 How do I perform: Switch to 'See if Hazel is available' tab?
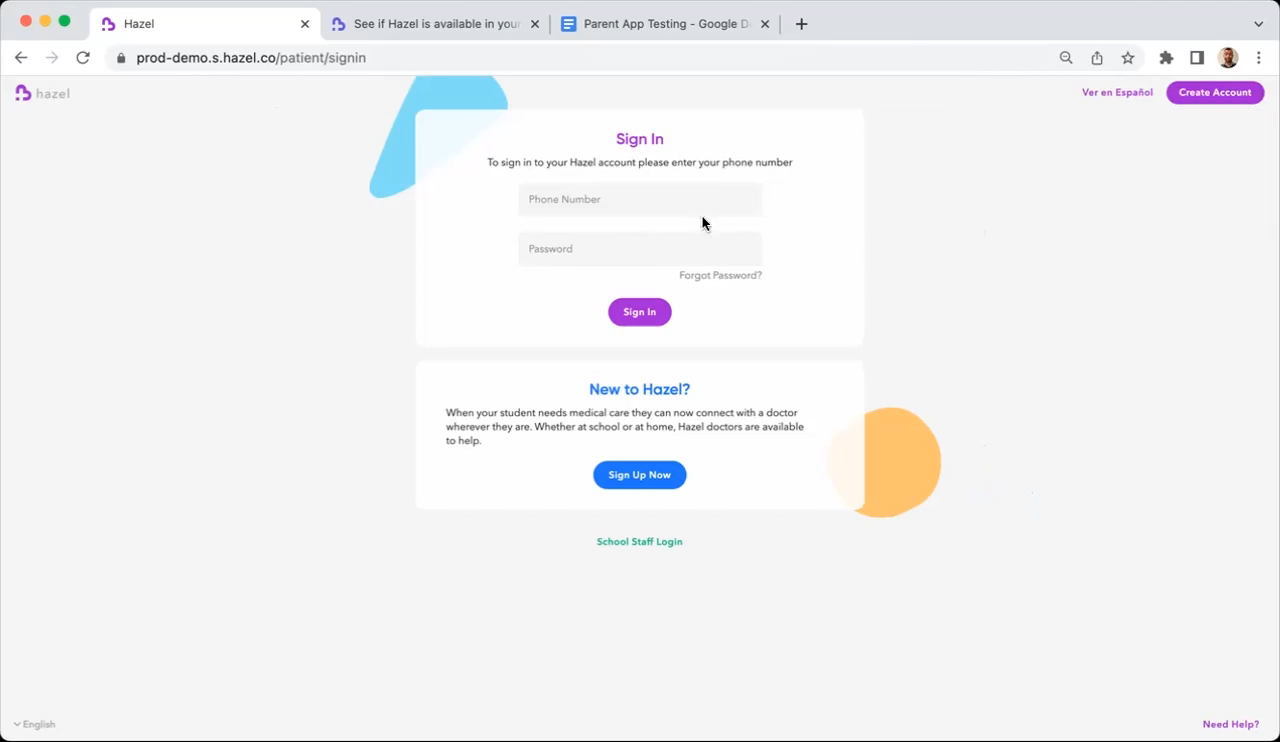[x=436, y=24]
